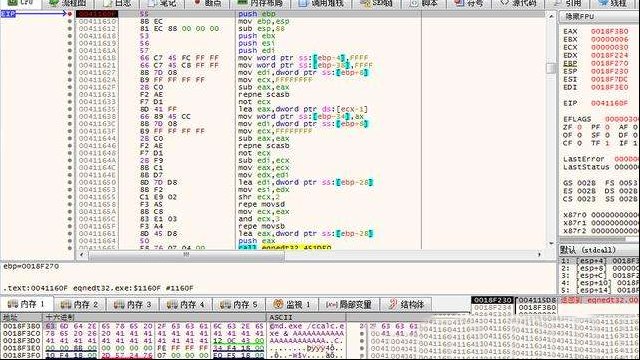Image resolution: width=640 pixels, height=360 pixels.
Task: Open the 内存布局 memory map tab
Action: coord(260,3)
